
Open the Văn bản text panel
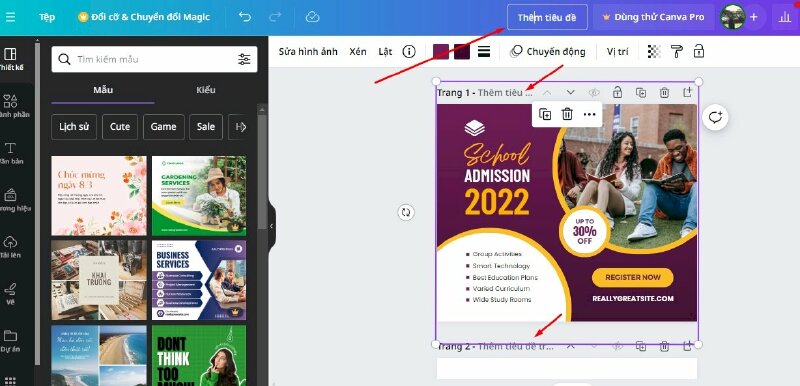tap(10, 153)
